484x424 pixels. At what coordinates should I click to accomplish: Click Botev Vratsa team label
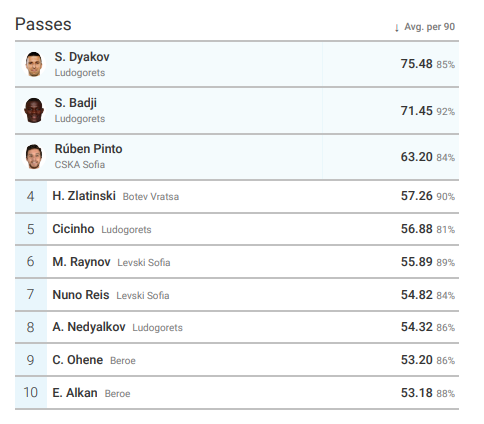click(x=151, y=197)
